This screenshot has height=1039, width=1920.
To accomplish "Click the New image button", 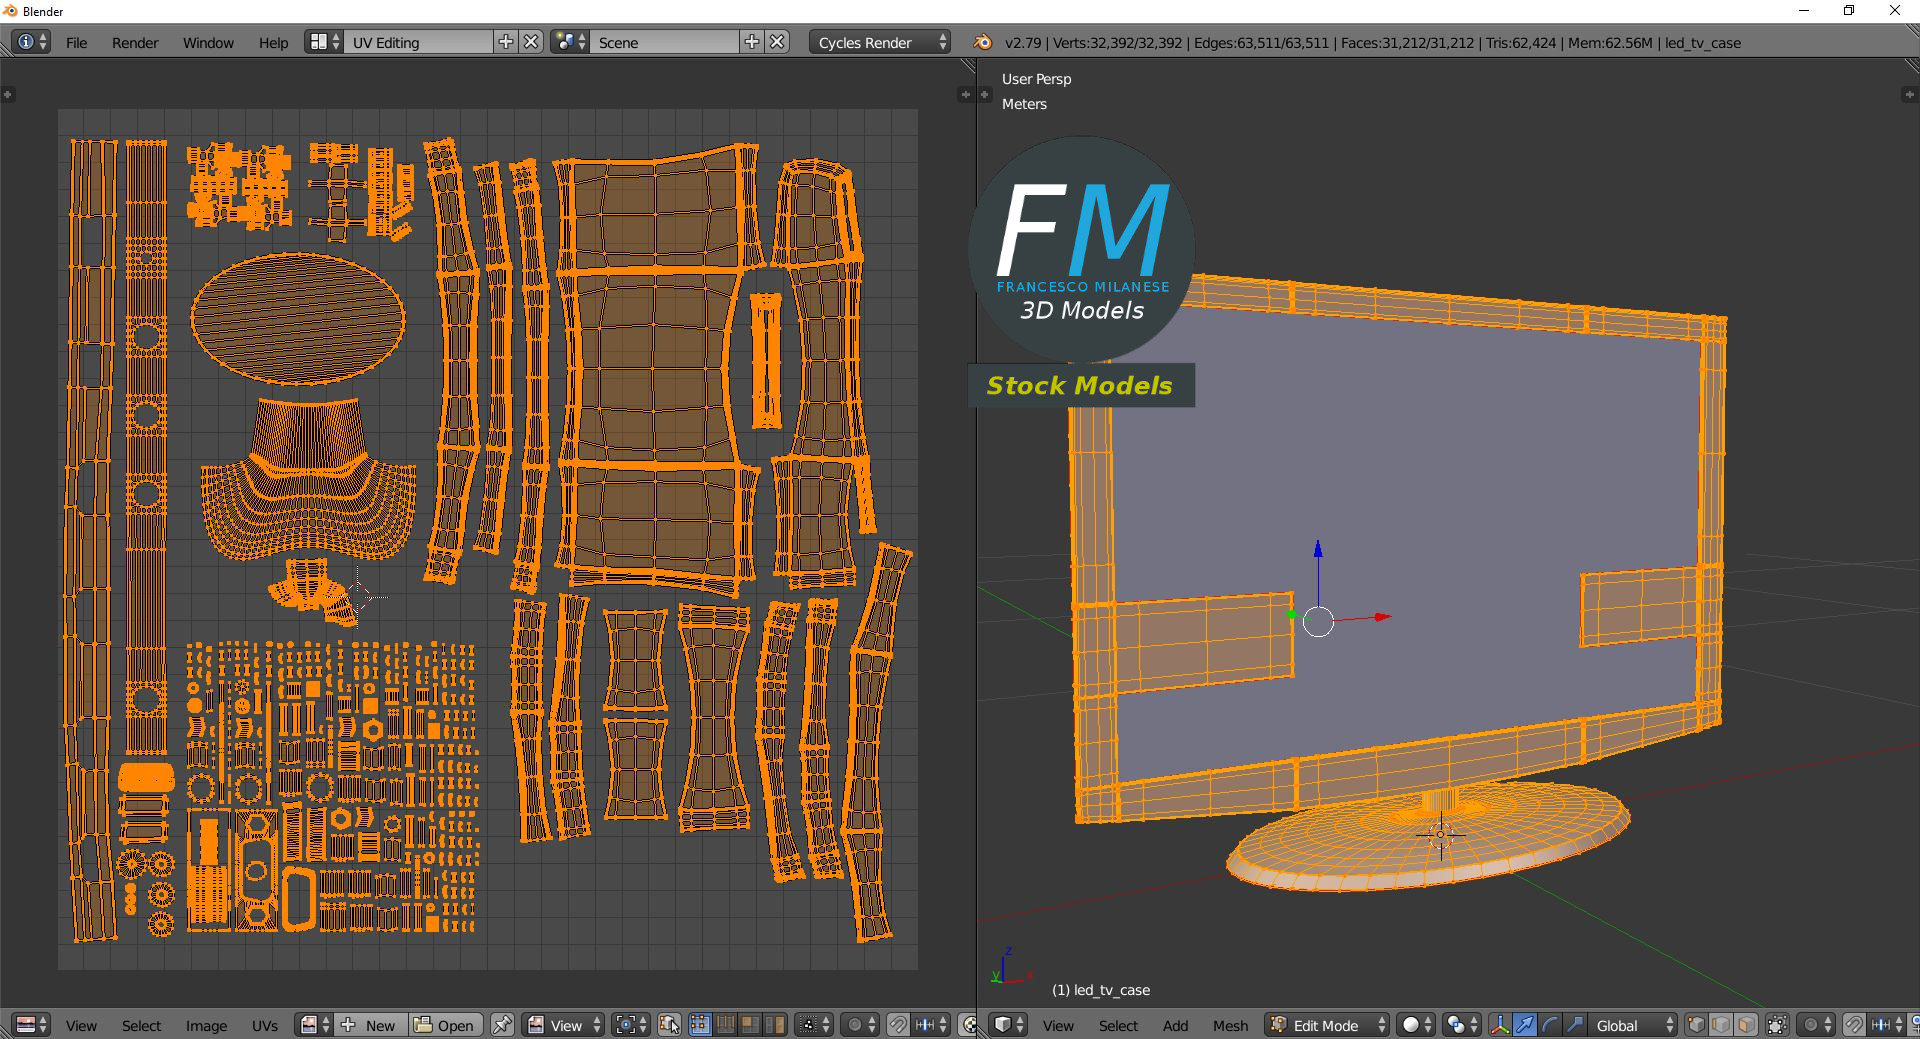I will pos(371,1025).
